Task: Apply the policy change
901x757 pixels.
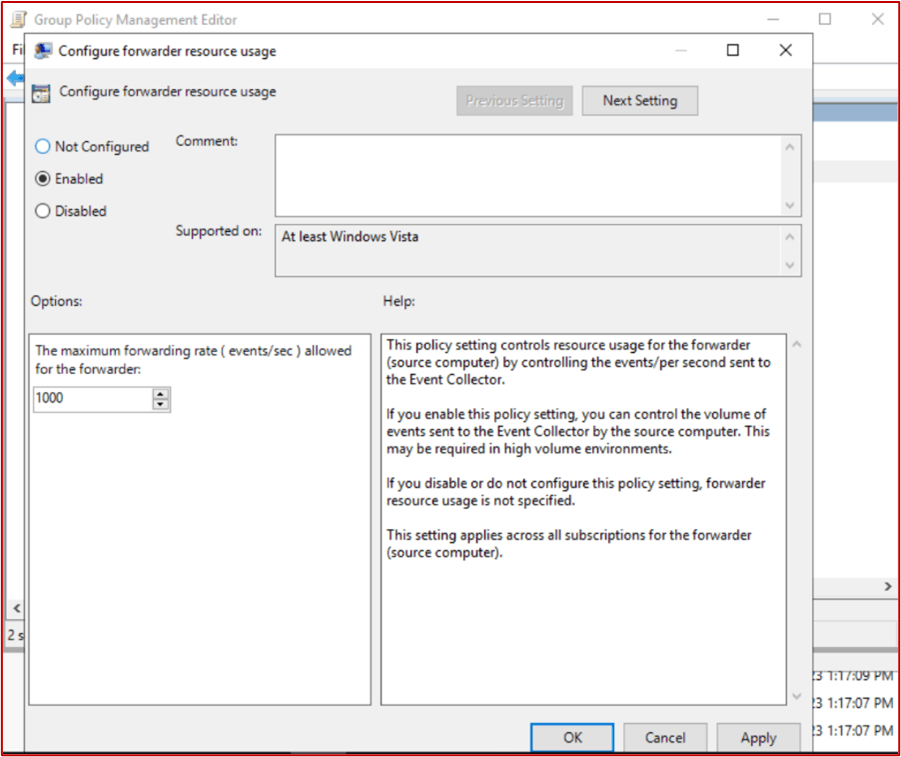Action: pos(758,736)
